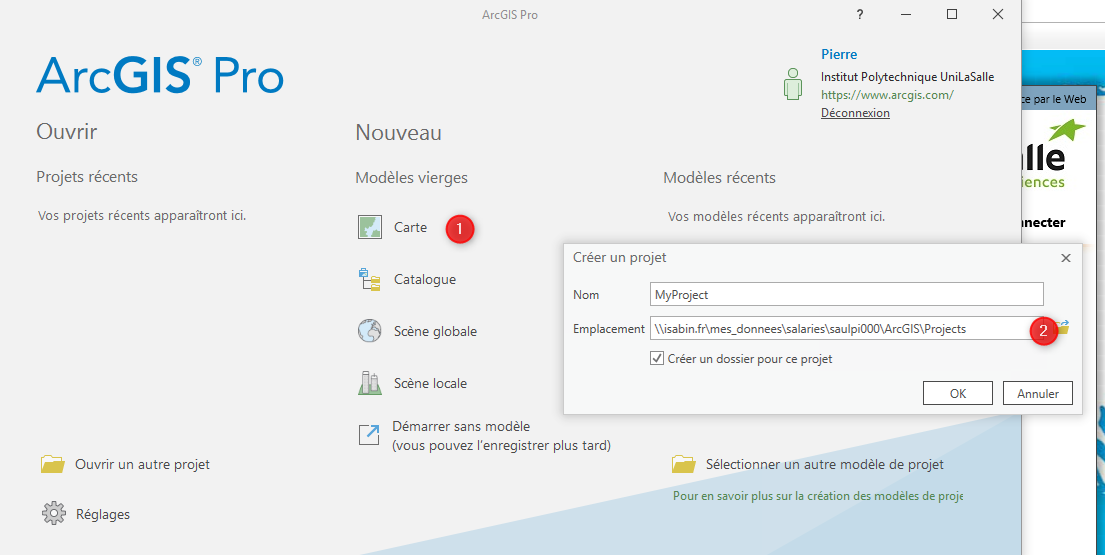Close the Créer un projet dialog

[1066, 258]
